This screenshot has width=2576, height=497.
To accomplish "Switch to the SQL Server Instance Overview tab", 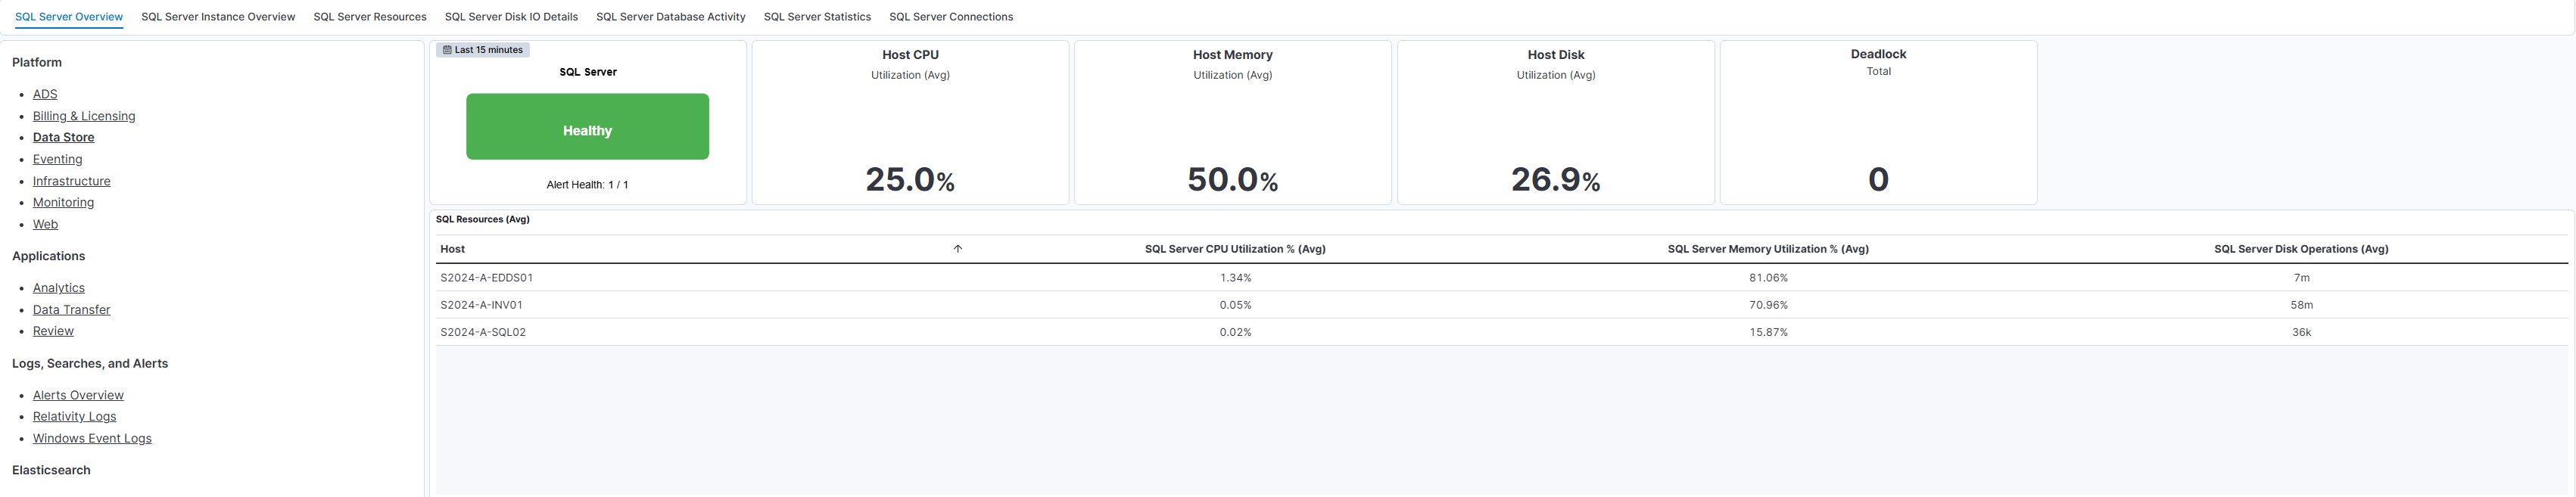I will (x=218, y=16).
